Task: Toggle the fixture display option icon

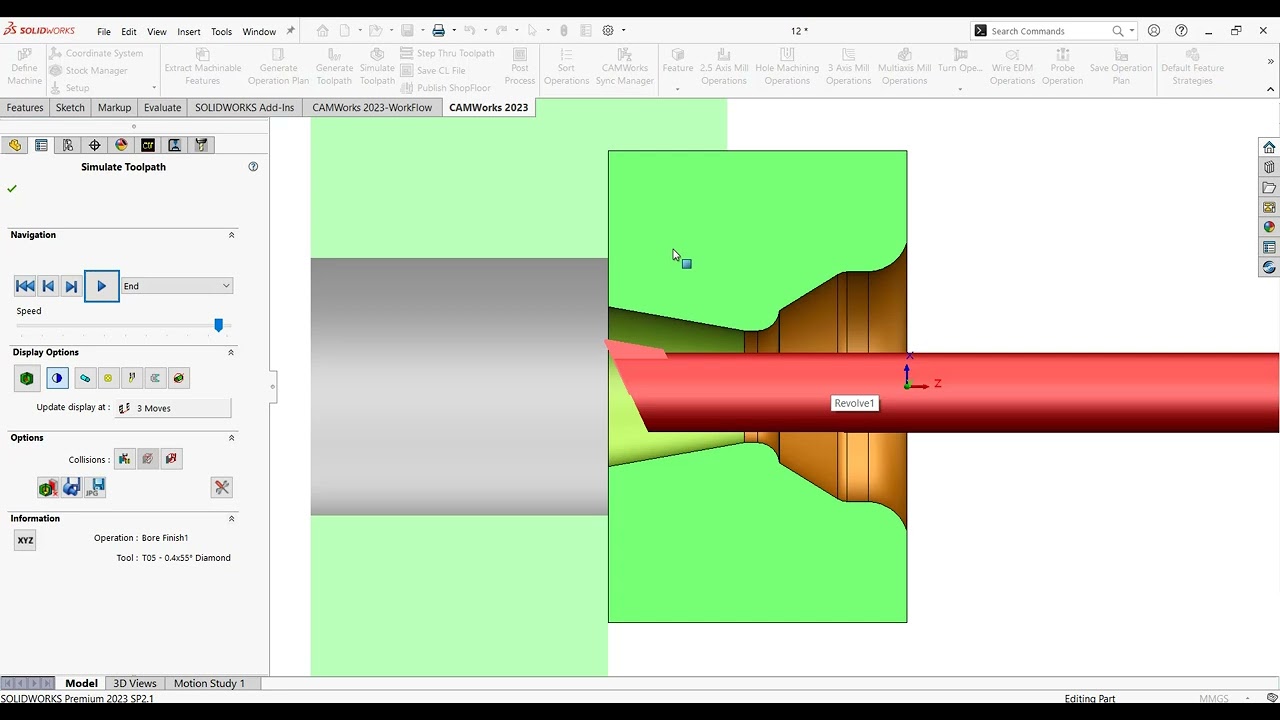Action: (x=155, y=378)
